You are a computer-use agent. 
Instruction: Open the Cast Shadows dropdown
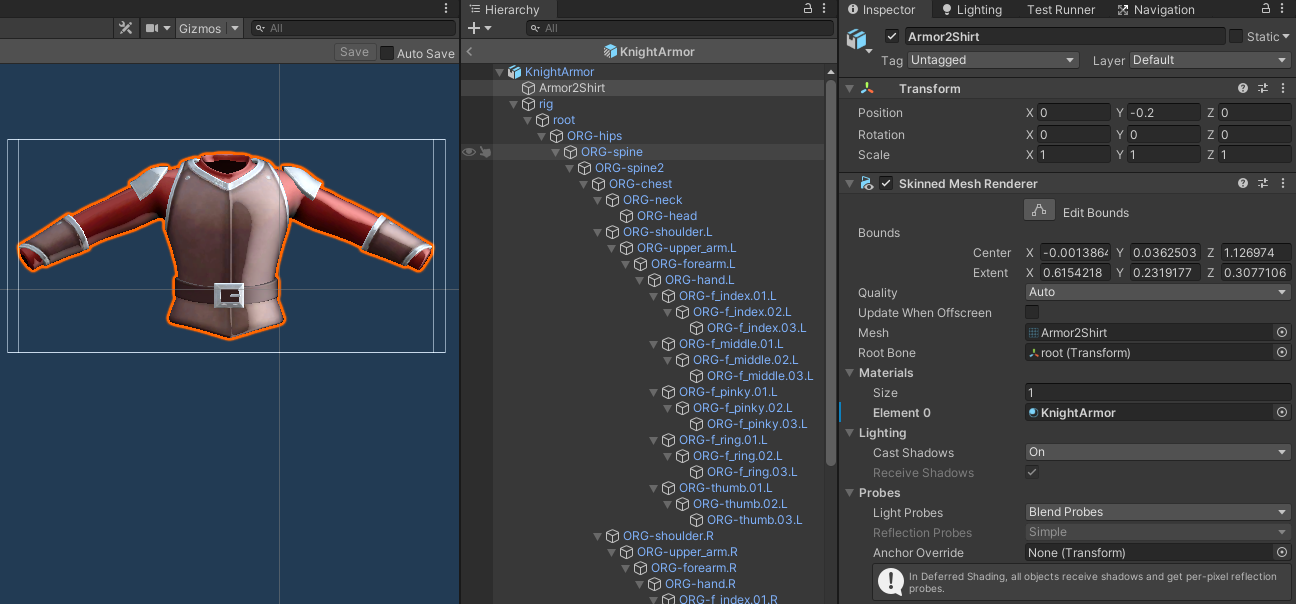1157,453
